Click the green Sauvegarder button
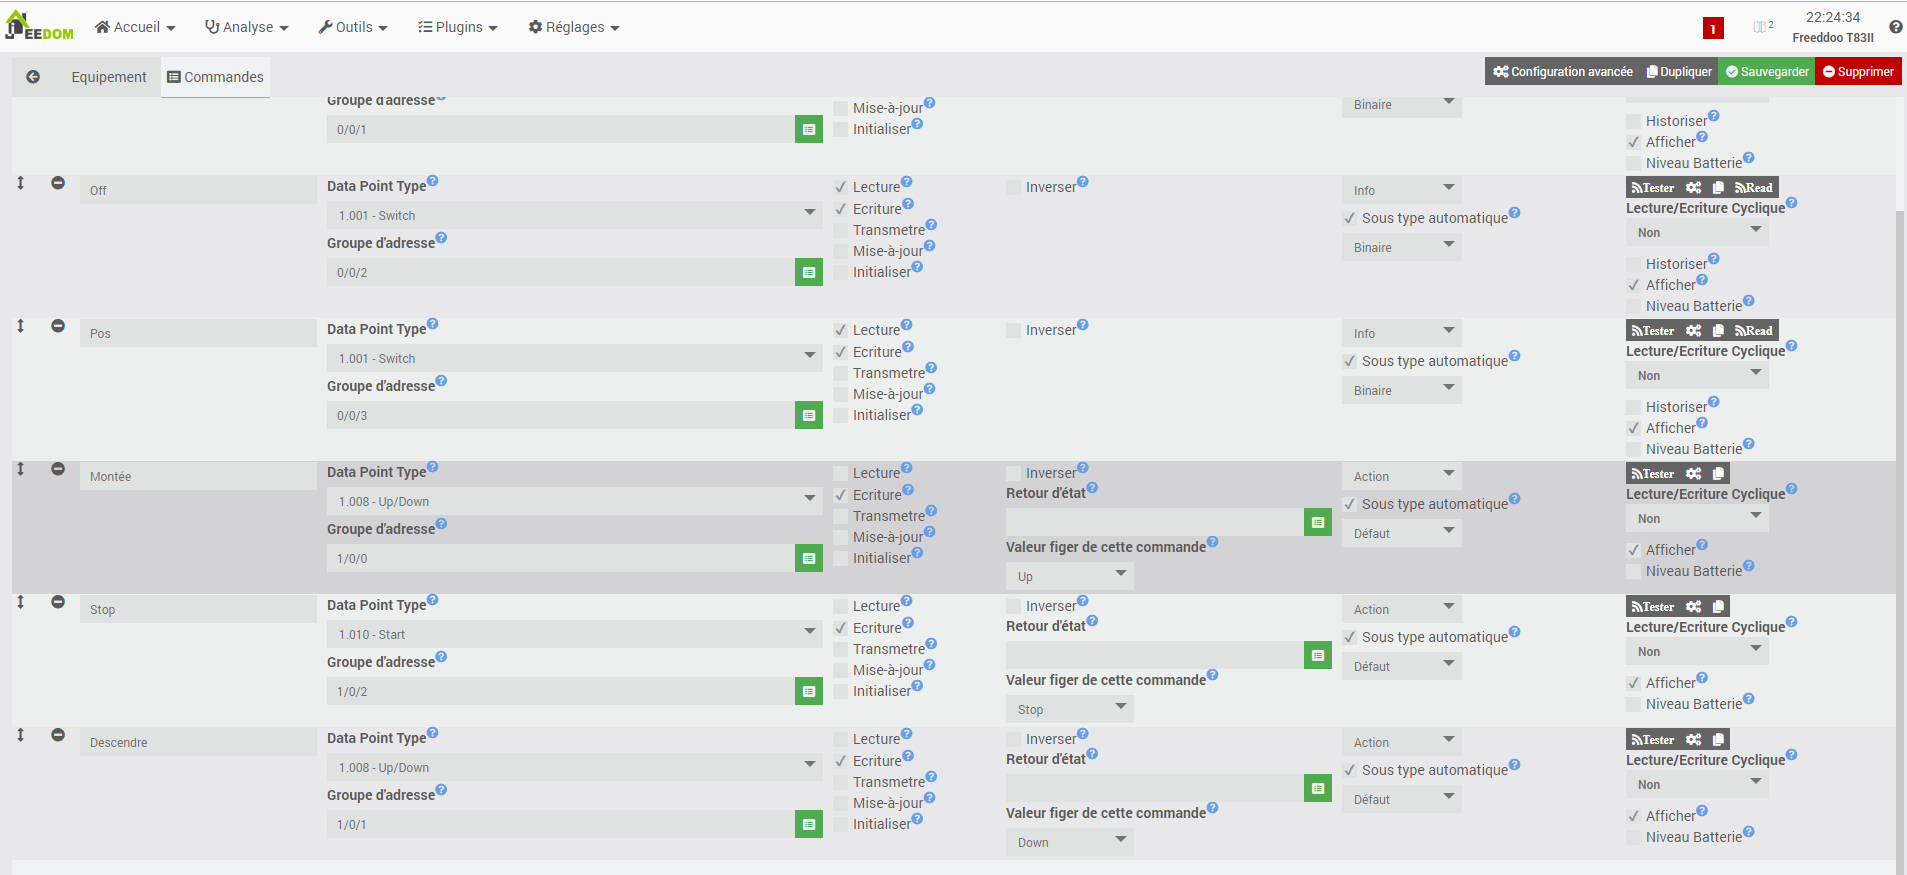This screenshot has width=1907, height=875. (x=1766, y=72)
